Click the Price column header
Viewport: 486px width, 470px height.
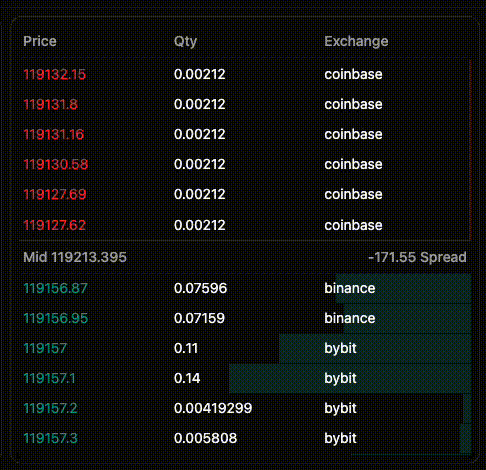40,41
